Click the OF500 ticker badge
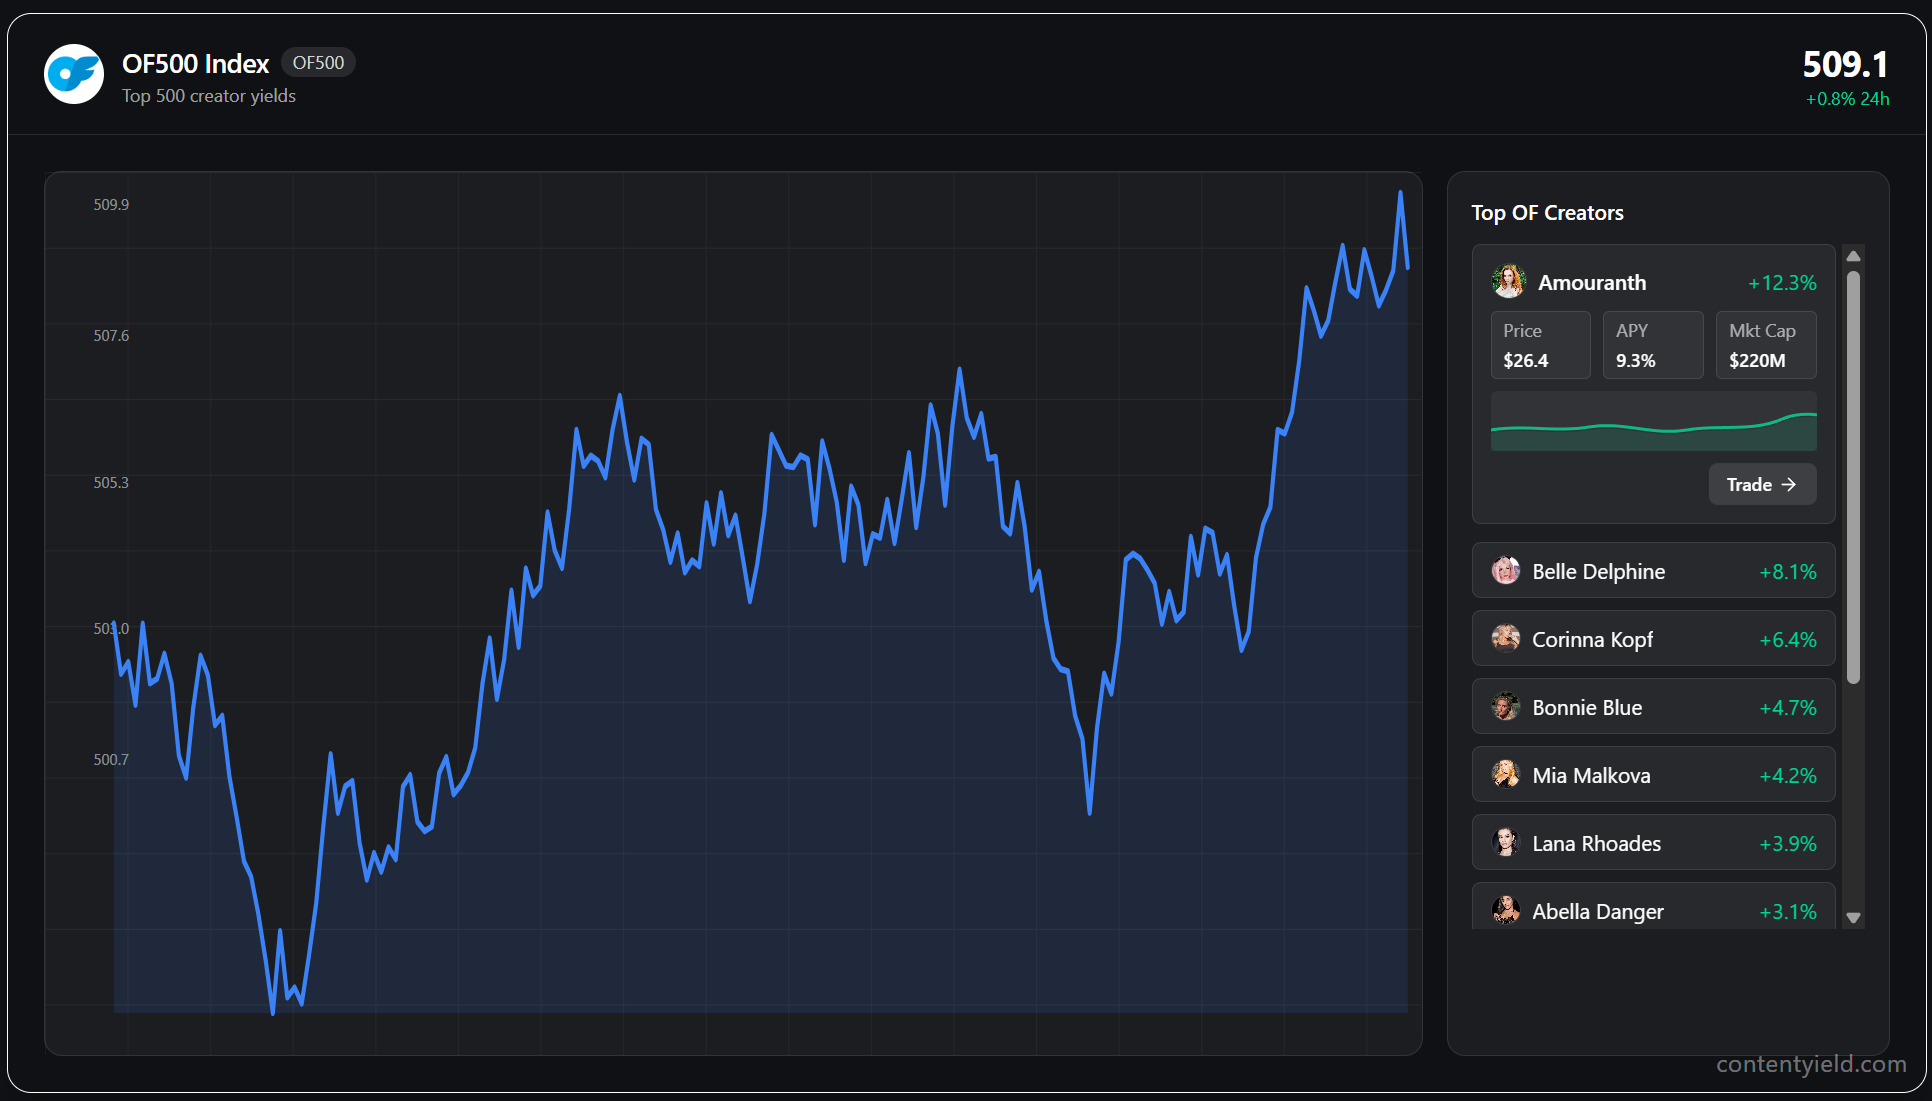 click(318, 63)
